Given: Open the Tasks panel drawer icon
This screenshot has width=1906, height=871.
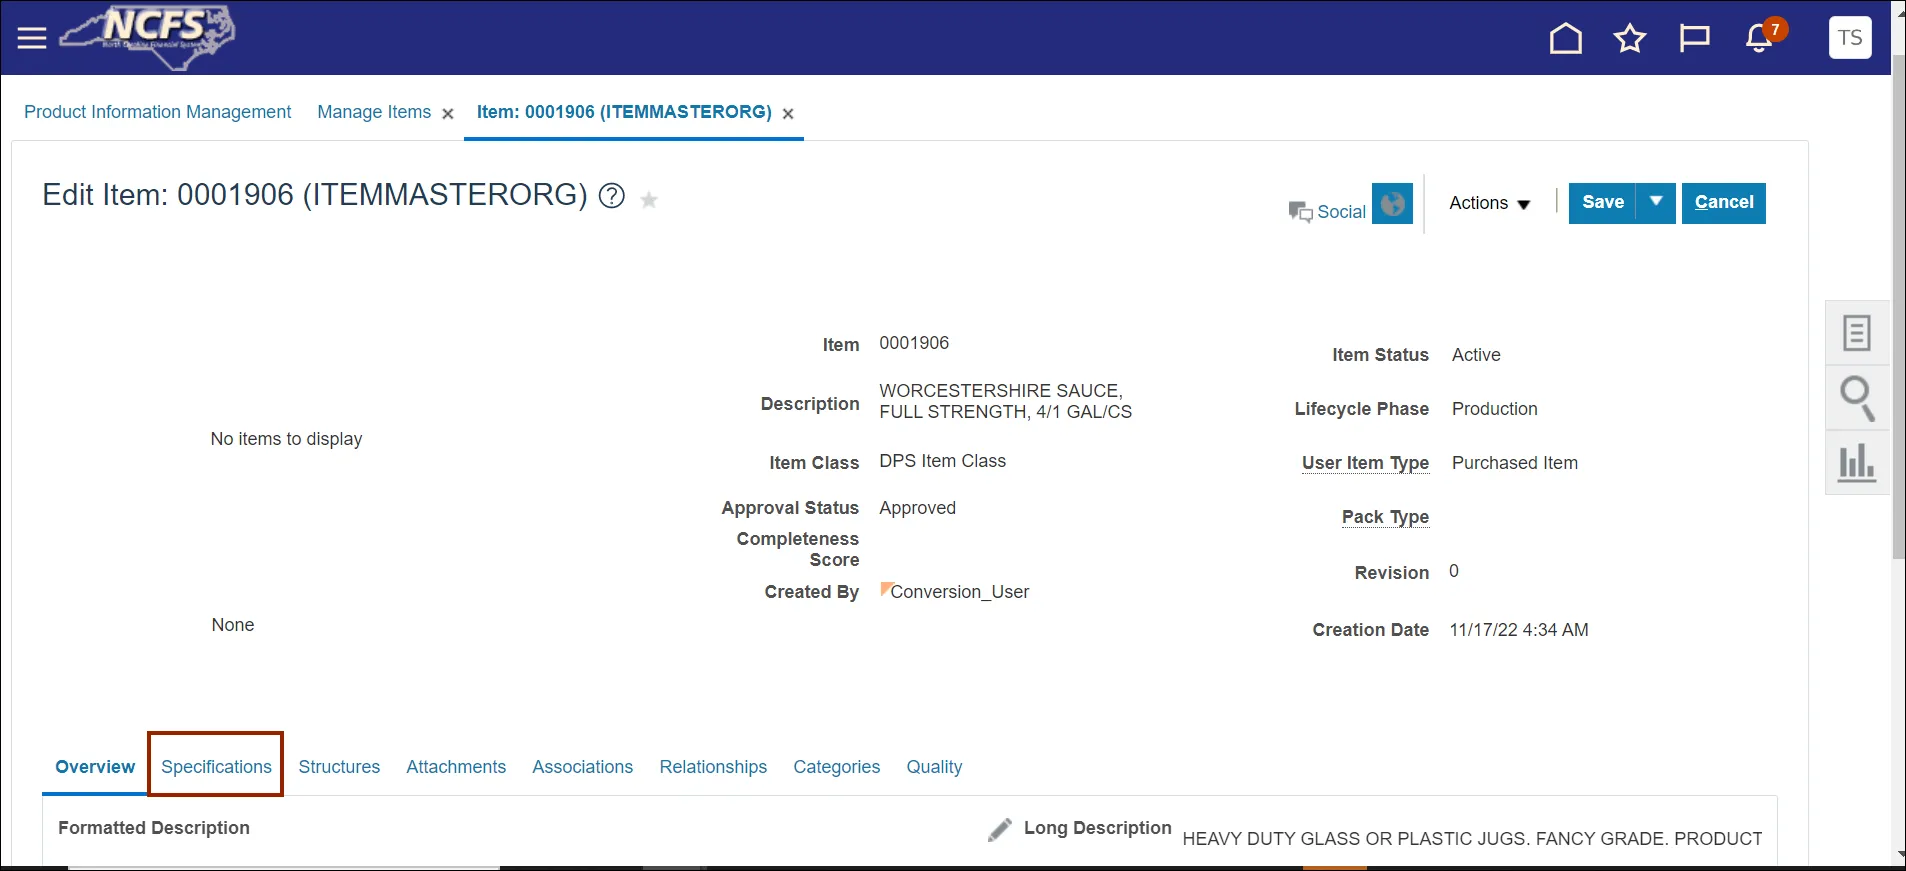Looking at the screenshot, I should (1857, 333).
